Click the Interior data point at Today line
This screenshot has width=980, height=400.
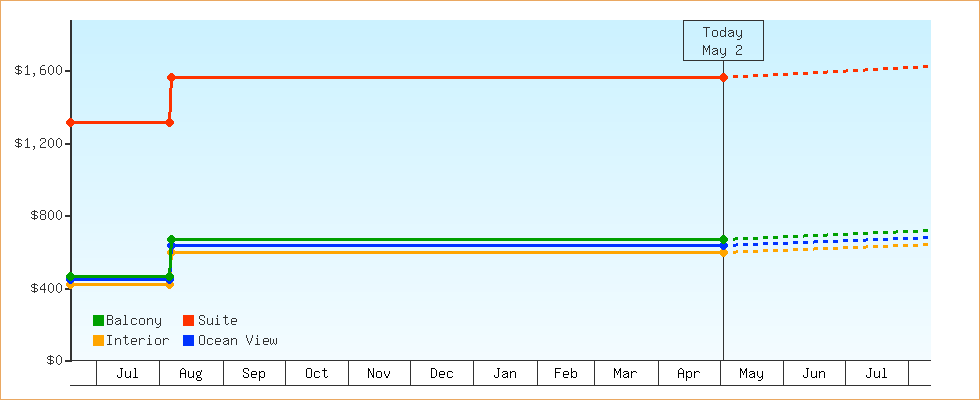[724, 253]
